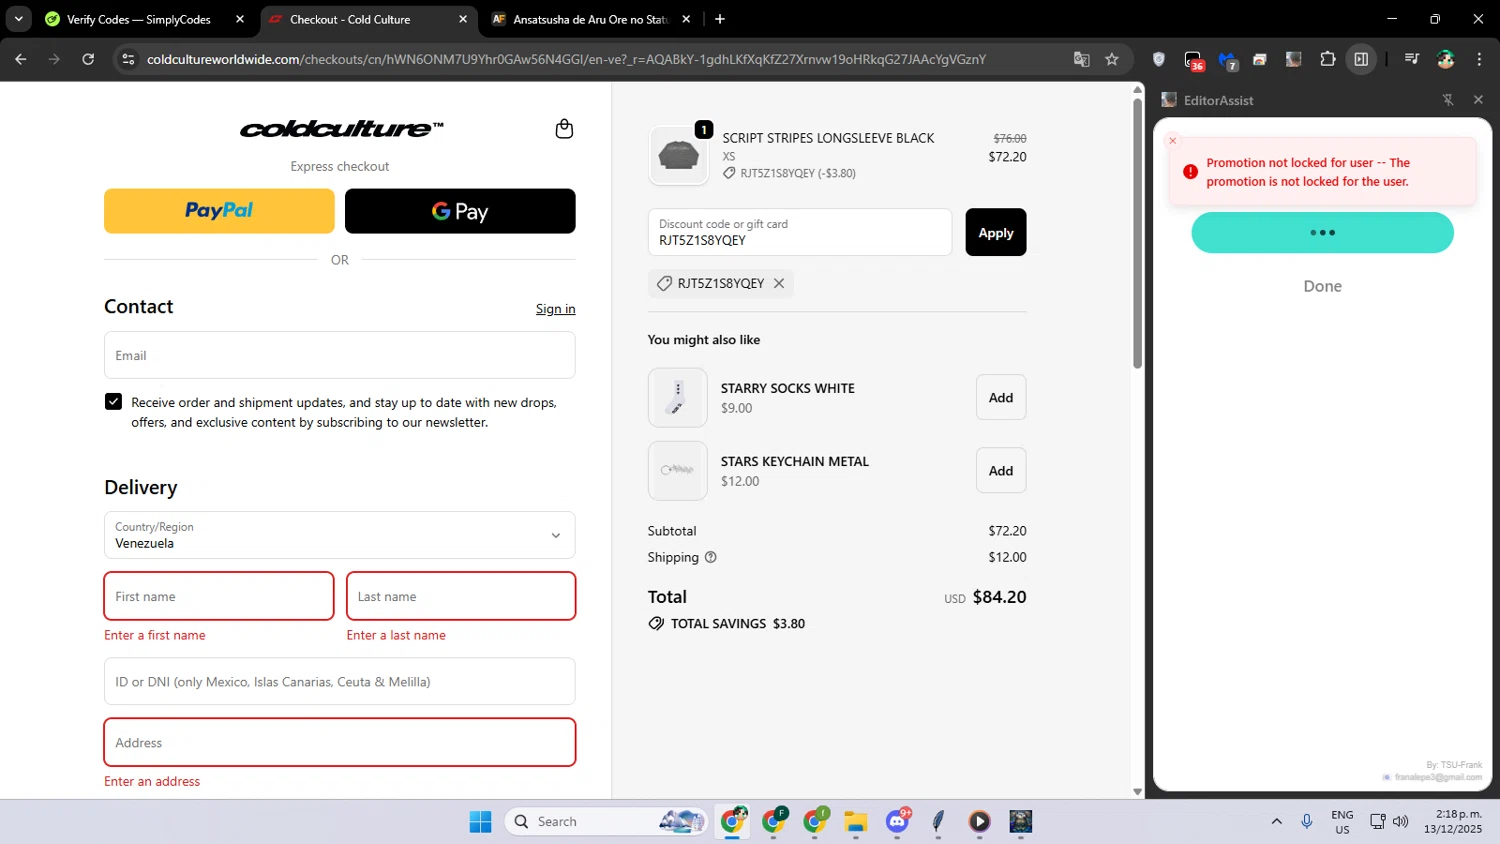The width and height of the screenshot is (1500, 844).
Task: Click the taskbar Search box
Action: click(606, 821)
